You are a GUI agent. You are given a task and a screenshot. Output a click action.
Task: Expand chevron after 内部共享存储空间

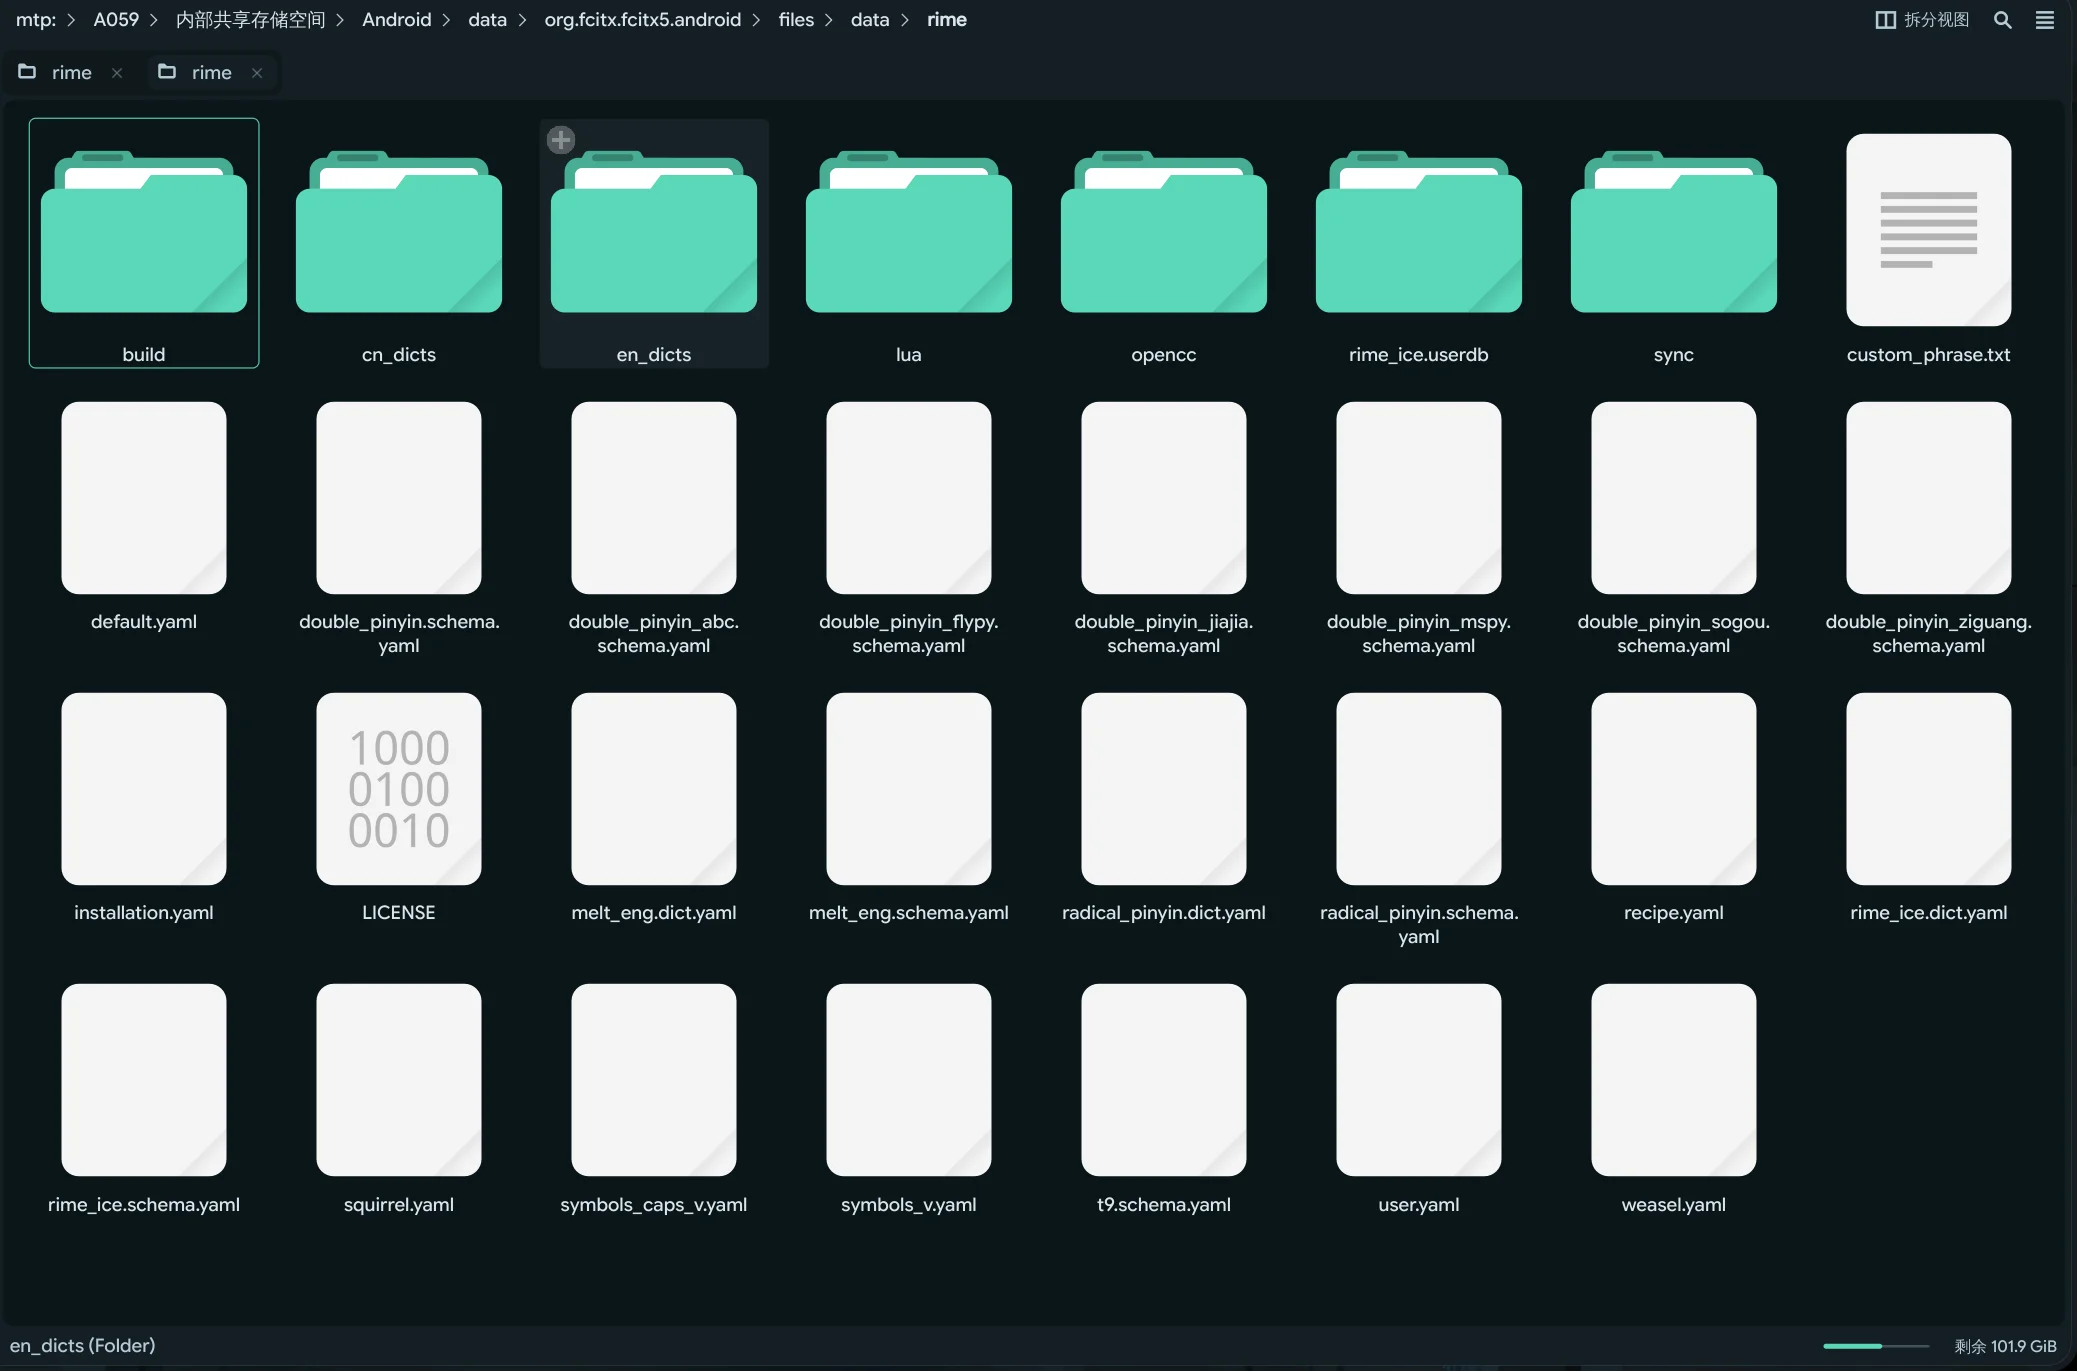[x=340, y=20]
